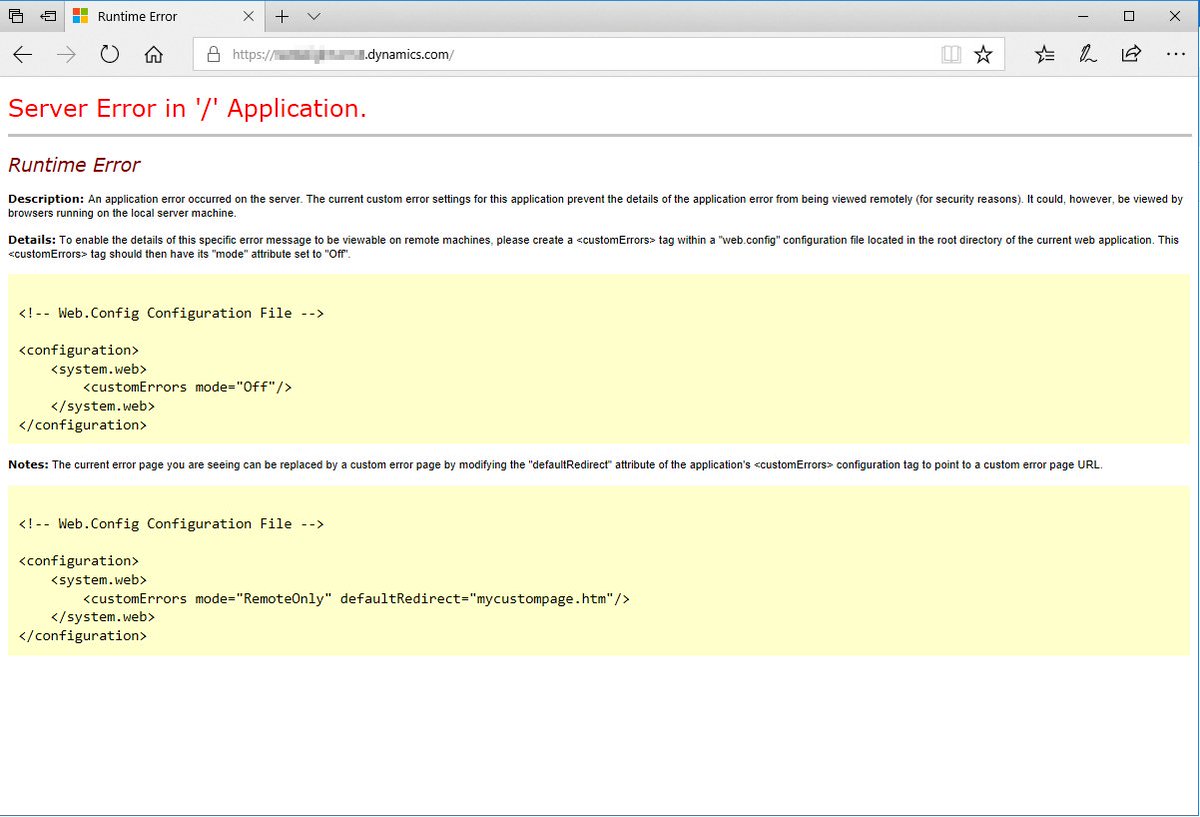
Task: Share this page icon
Action: click(1131, 54)
